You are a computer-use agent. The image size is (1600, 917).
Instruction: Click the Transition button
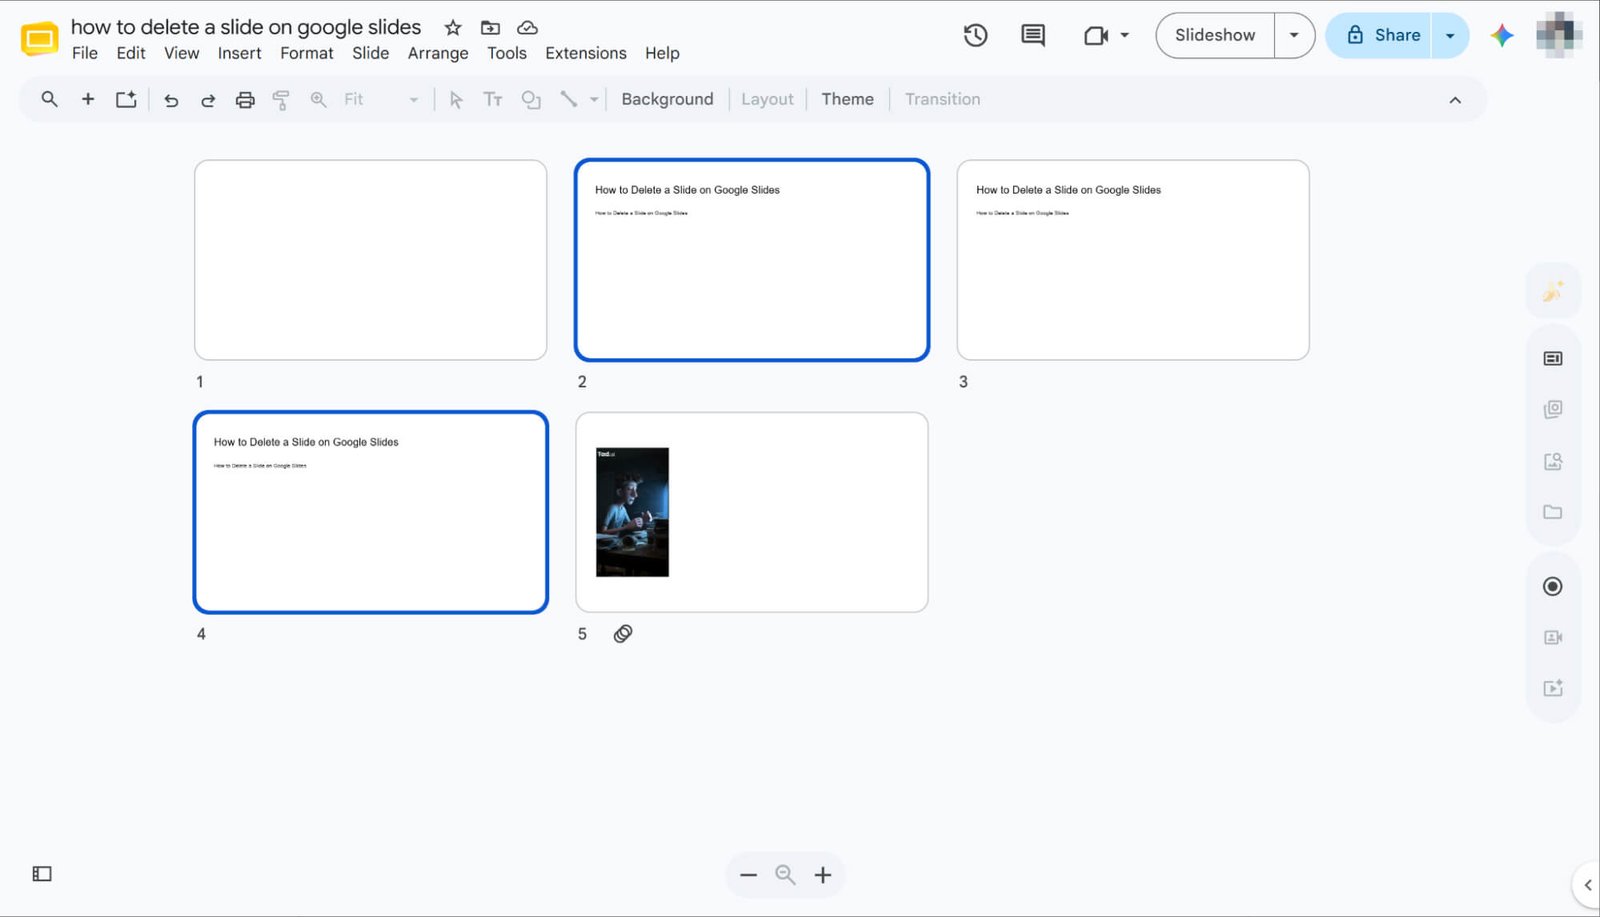943,99
